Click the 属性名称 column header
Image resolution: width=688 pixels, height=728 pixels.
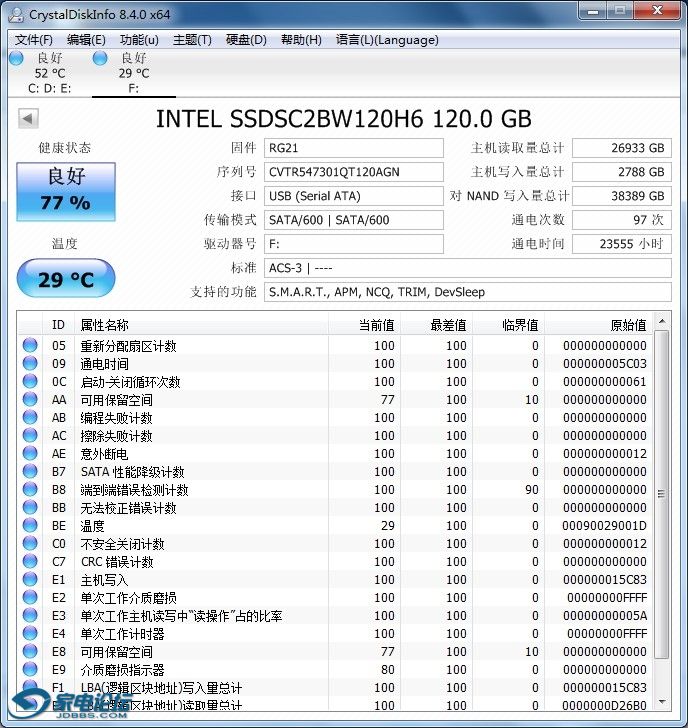coord(202,325)
